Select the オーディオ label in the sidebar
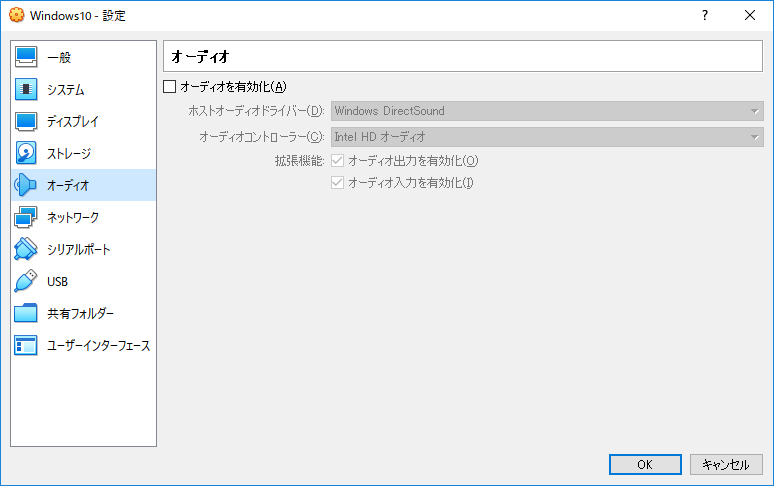774x486 pixels. (x=68, y=185)
